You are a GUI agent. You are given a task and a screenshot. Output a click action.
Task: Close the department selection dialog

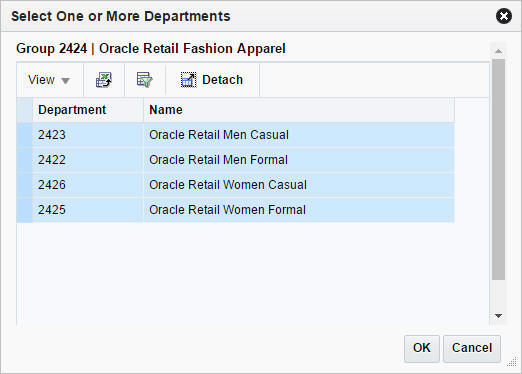pos(504,16)
